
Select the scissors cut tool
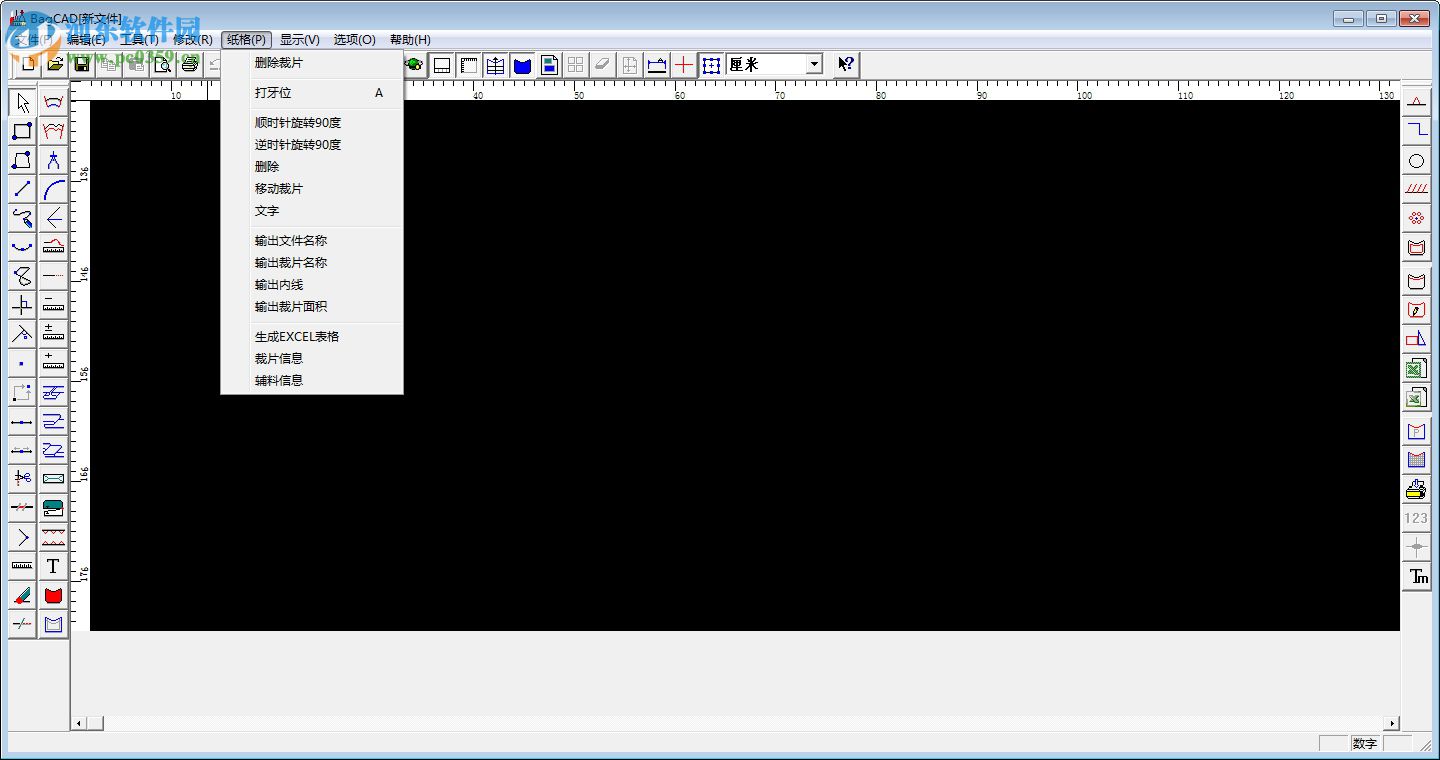(22, 479)
